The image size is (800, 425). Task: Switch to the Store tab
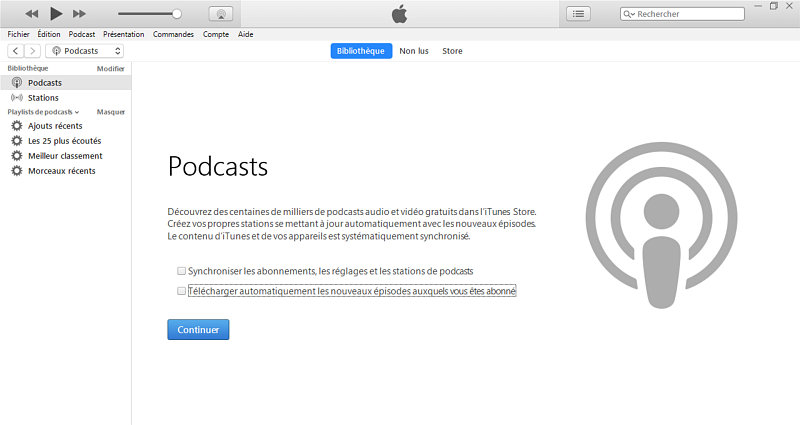point(452,51)
